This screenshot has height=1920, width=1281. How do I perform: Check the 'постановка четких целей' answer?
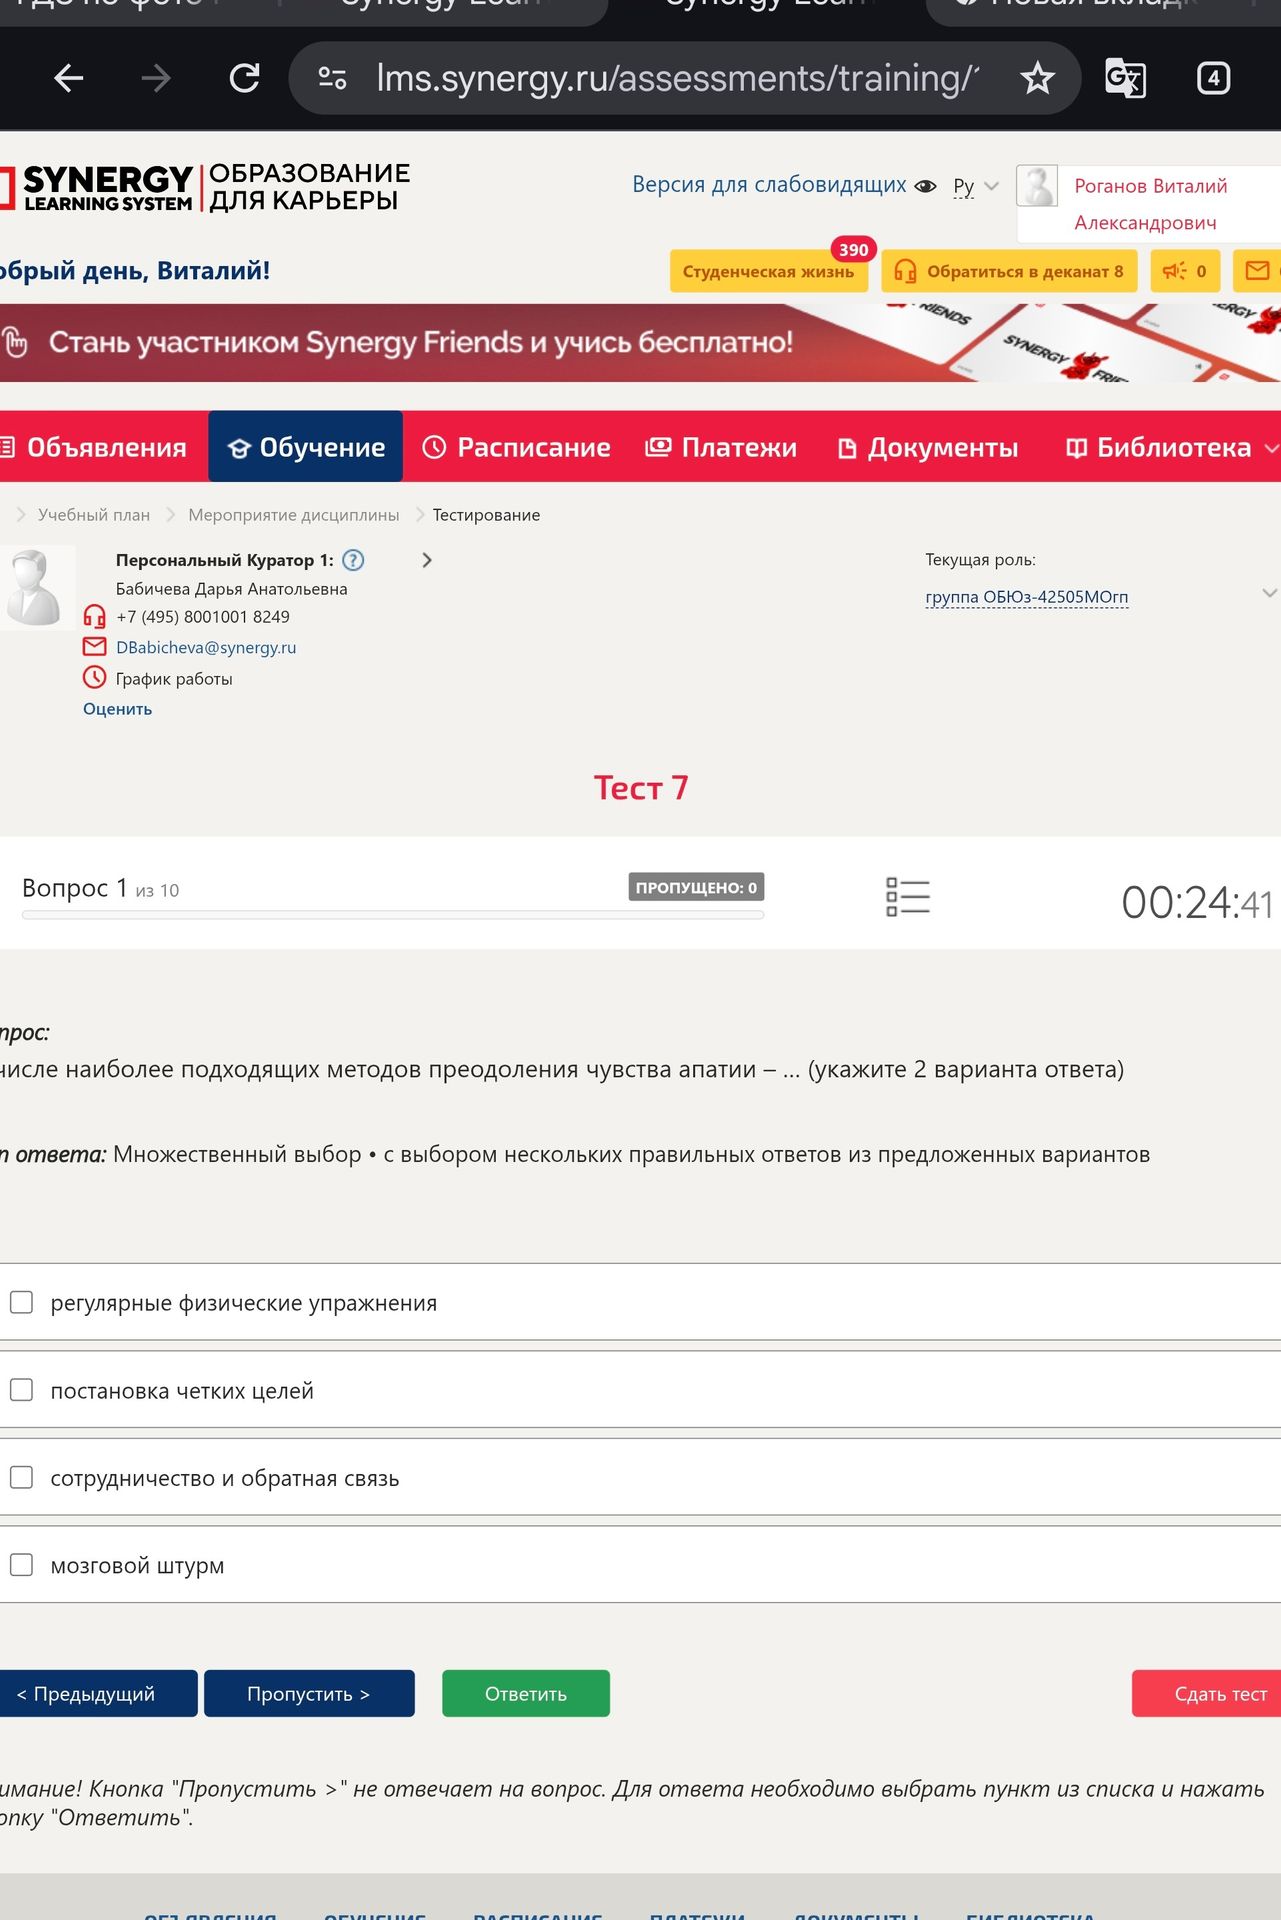(x=21, y=1390)
